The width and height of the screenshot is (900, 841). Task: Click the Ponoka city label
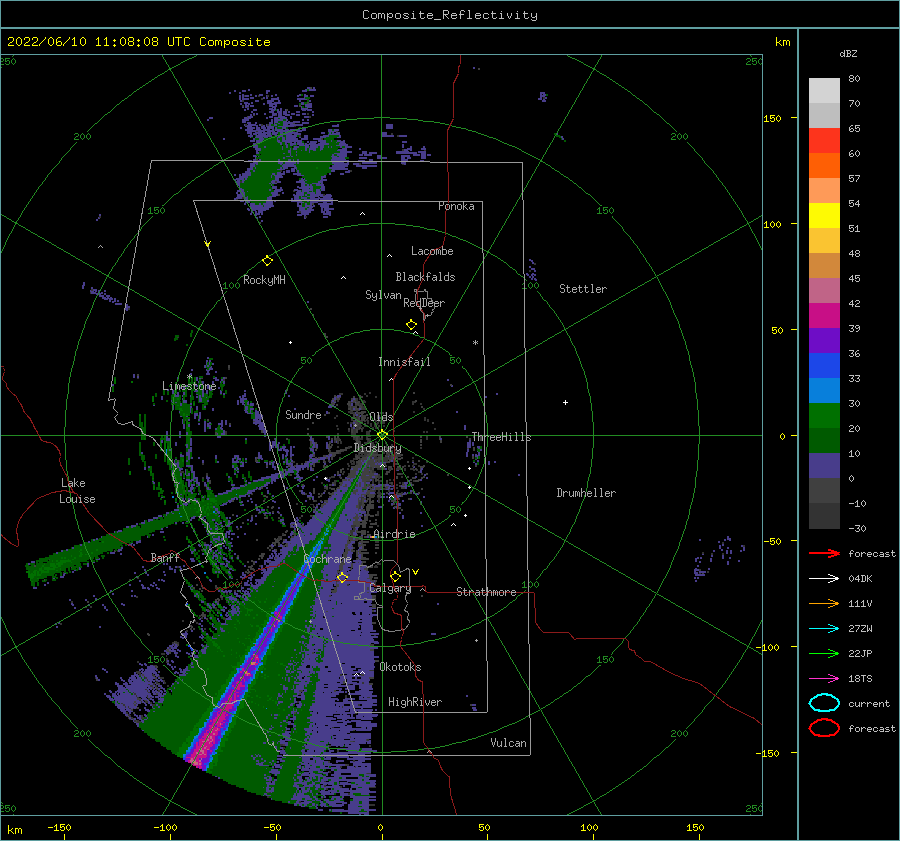tap(456, 206)
